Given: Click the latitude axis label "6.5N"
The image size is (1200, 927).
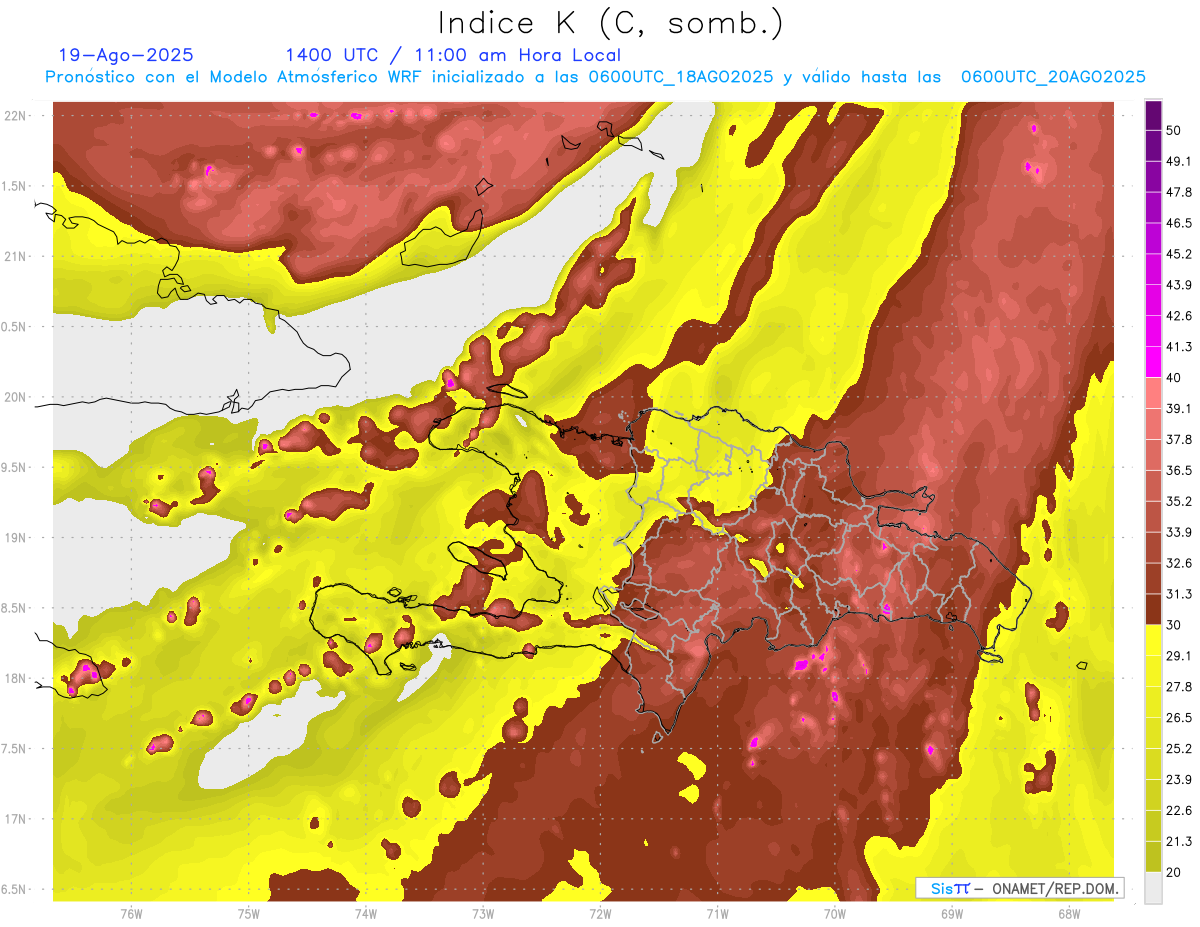Looking at the screenshot, I should pos(15,889).
